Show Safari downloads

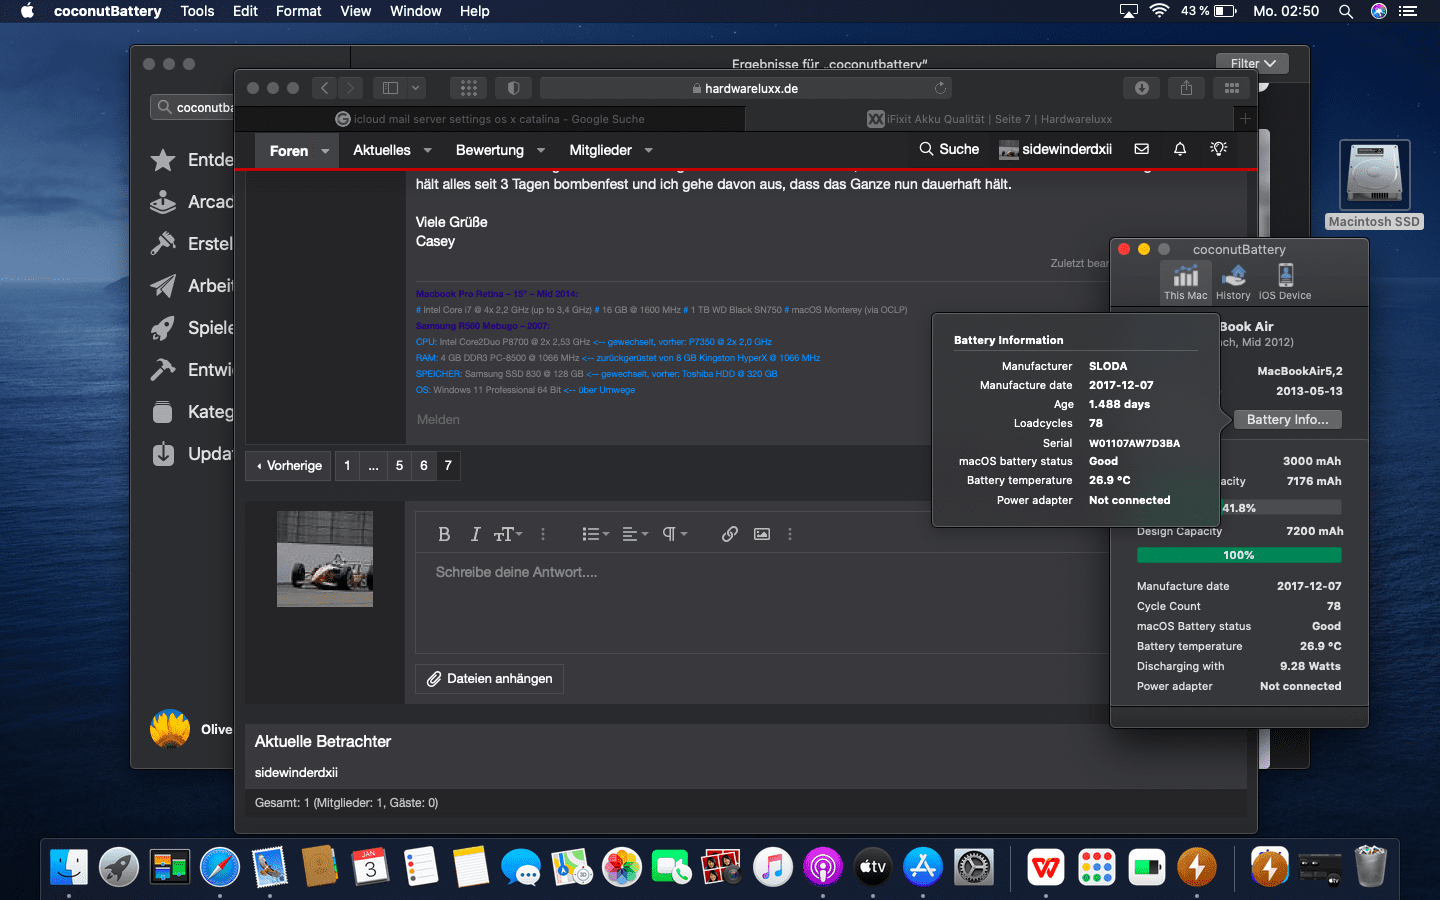click(x=1141, y=88)
